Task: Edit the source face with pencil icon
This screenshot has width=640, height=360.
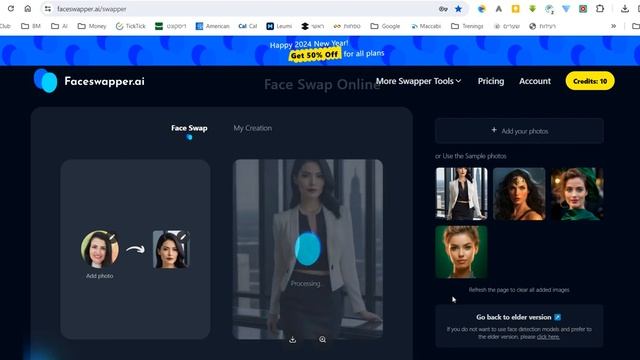Action: point(112,236)
